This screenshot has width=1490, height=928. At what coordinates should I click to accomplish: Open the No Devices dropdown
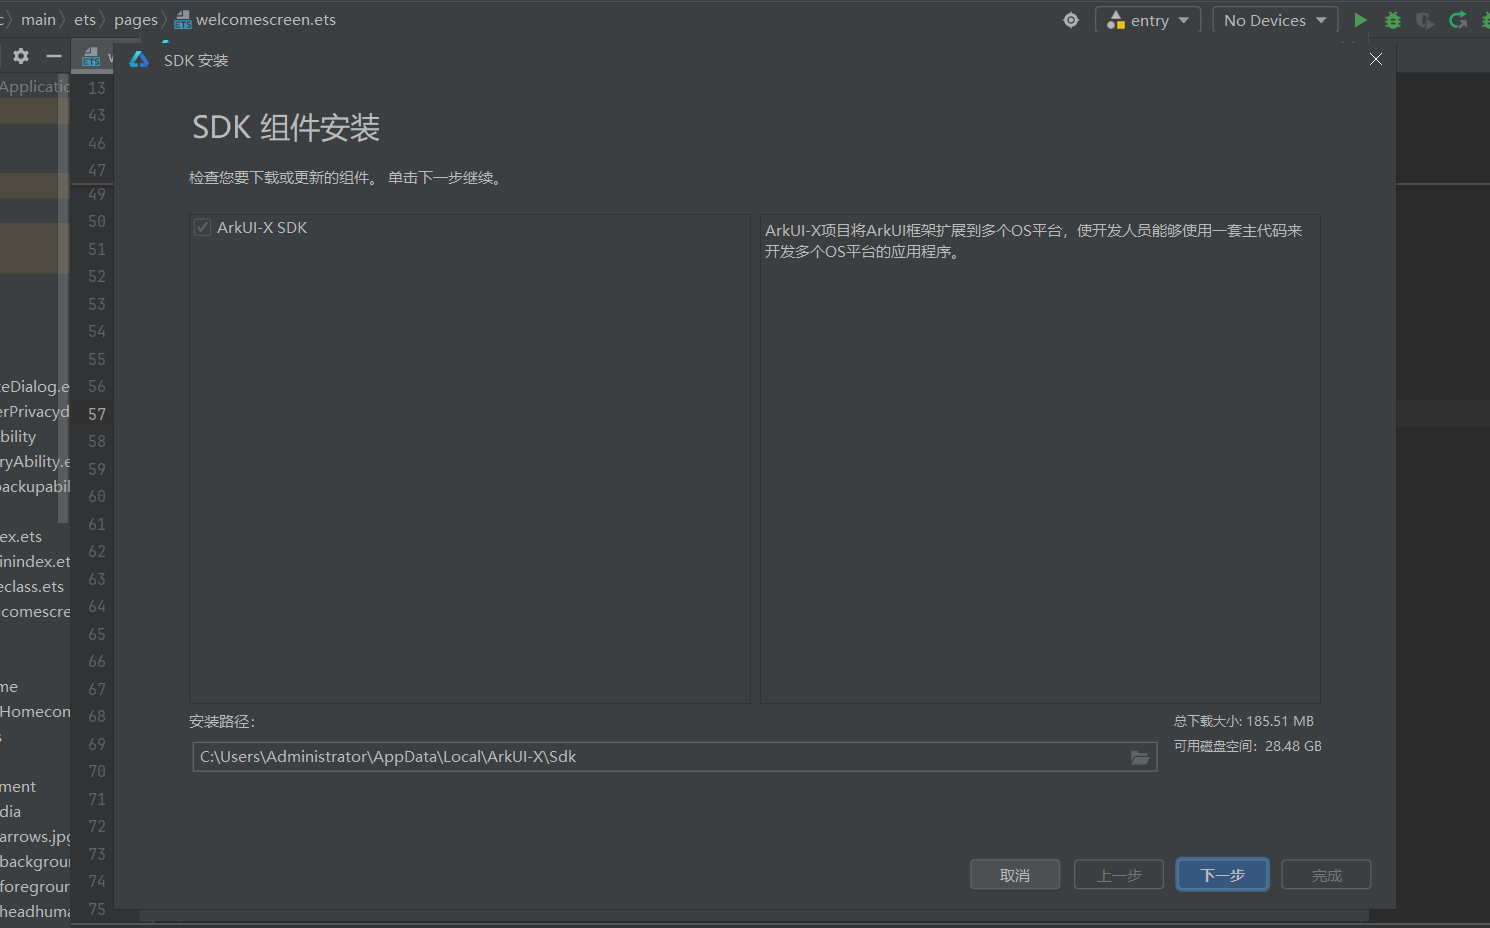(1275, 20)
